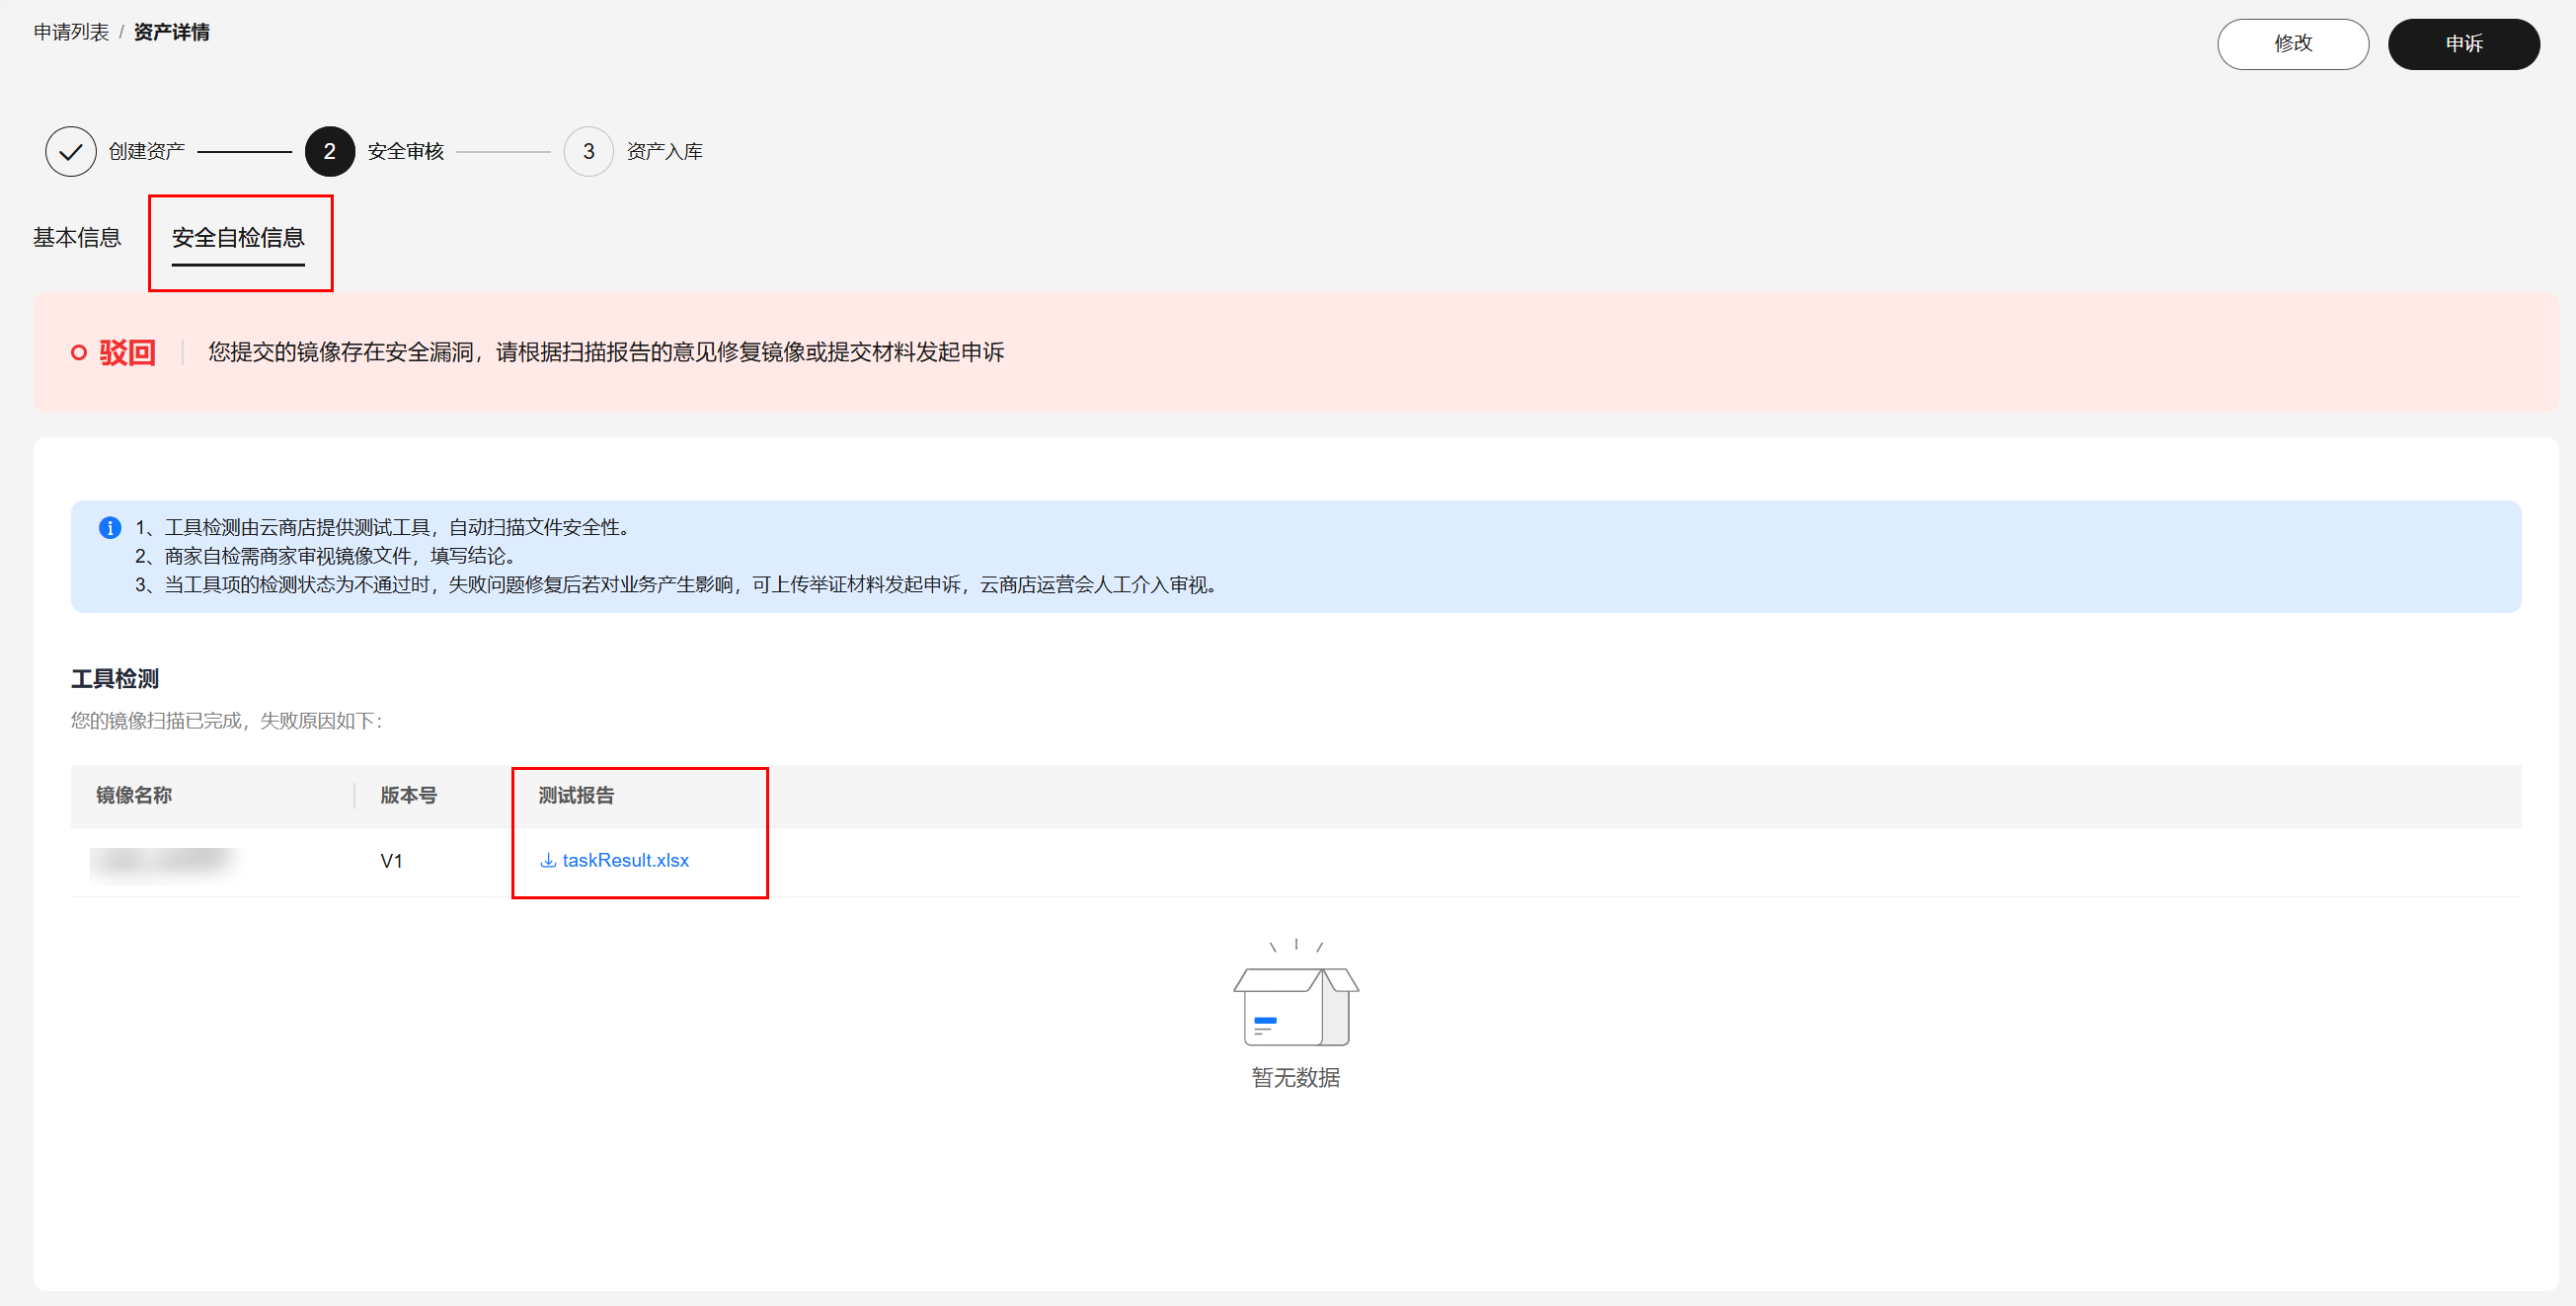Click the red 驳回 status circle icon
Viewport: 2576px width, 1306px height.
[79, 352]
